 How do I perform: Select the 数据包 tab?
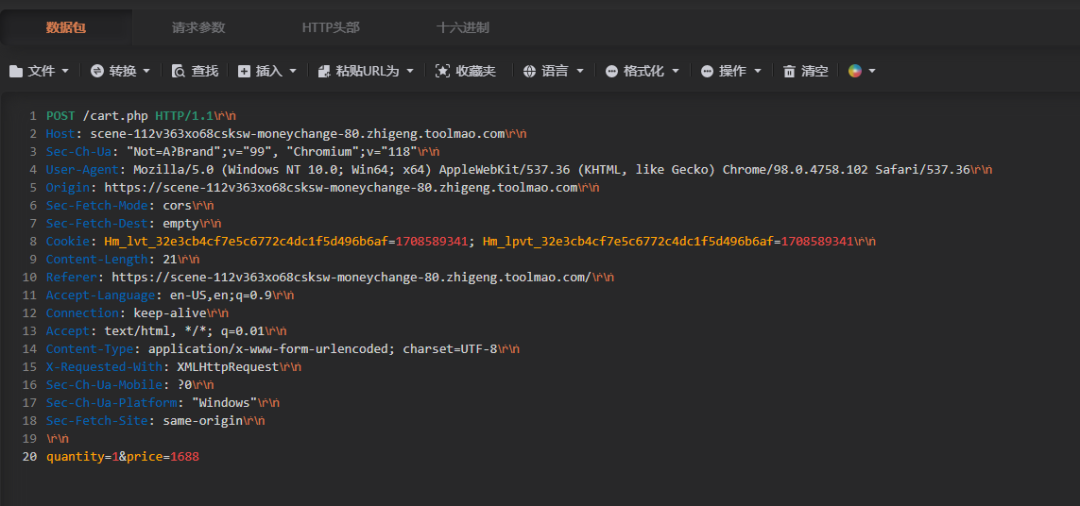pyautogui.click(x=66, y=28)
